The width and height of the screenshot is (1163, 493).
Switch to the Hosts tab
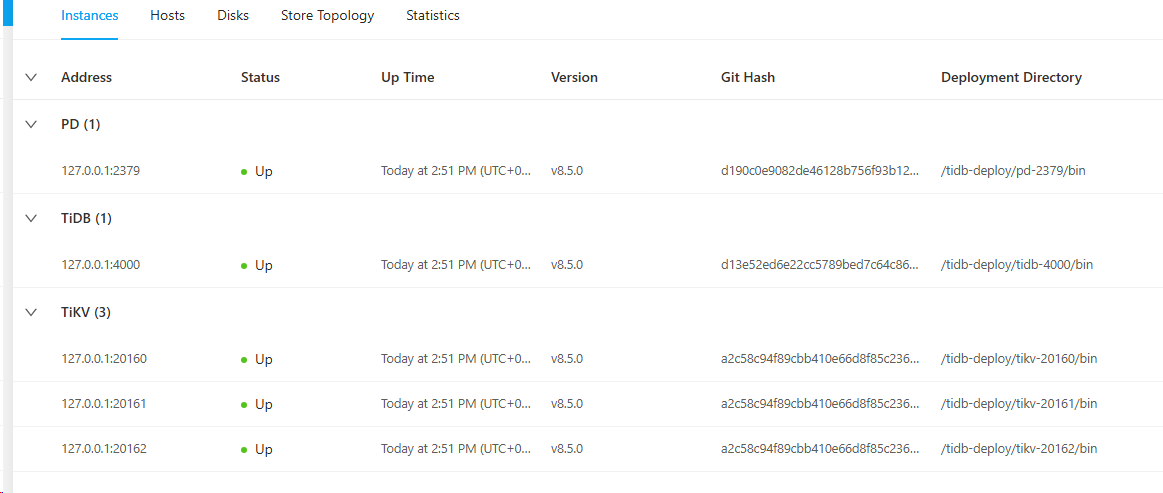[167, 16]
